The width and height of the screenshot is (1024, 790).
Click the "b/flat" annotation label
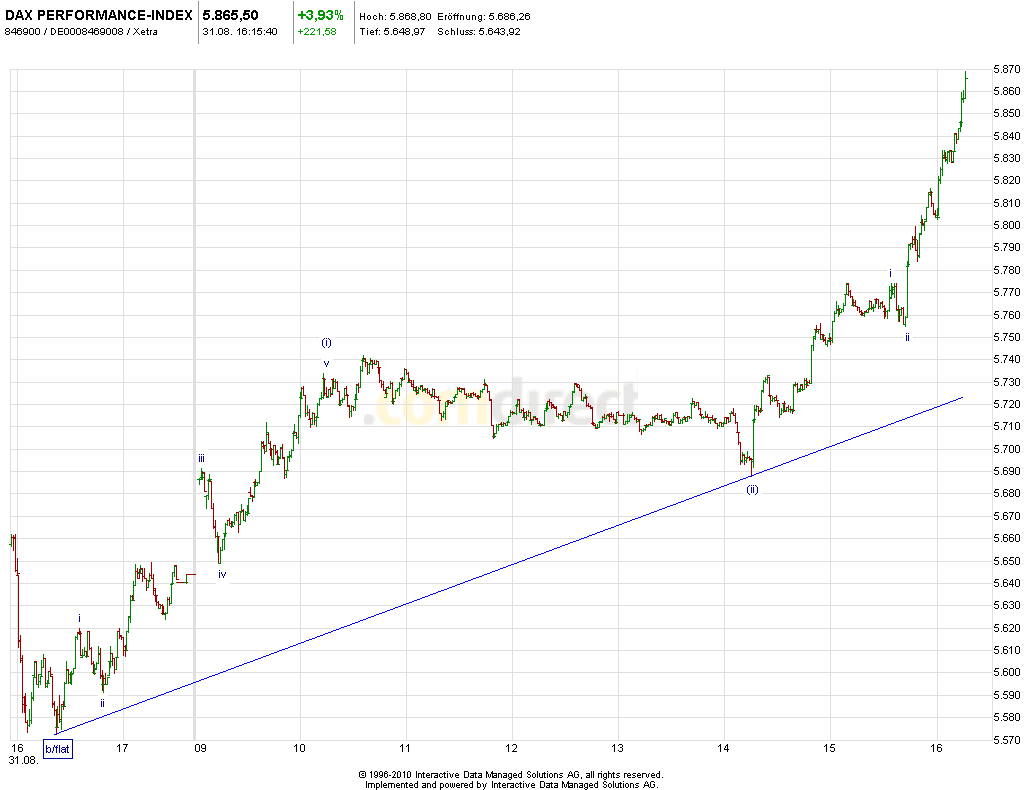pos(56,747)
